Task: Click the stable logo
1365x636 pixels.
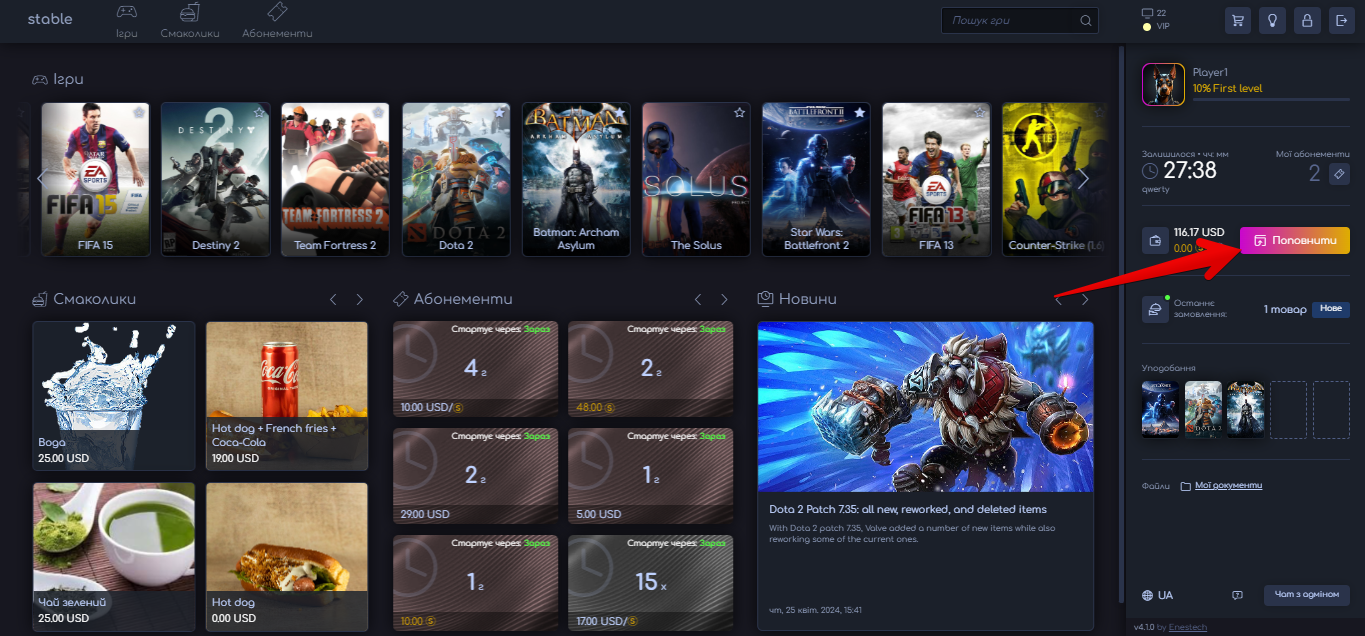Action: pyautogui.click(x=50, y=19)
